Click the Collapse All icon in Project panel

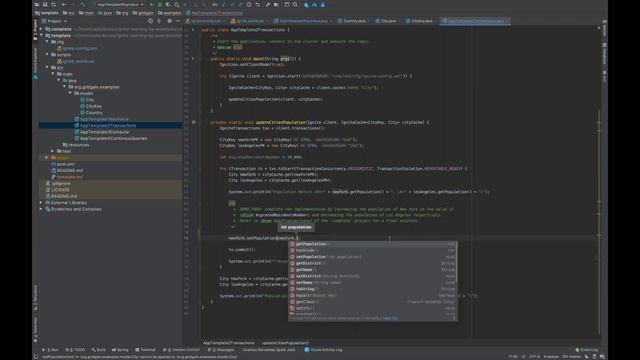point(159,21)
